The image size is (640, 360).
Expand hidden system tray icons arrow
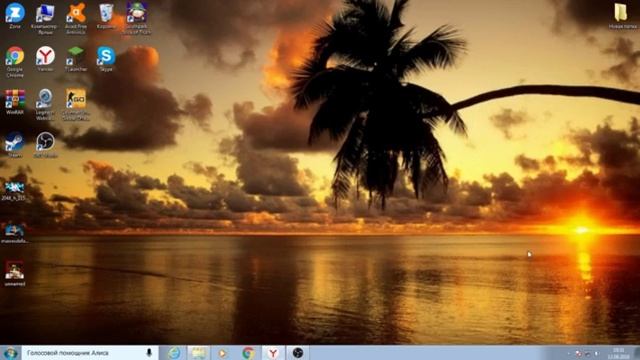[x=569, y=353]
